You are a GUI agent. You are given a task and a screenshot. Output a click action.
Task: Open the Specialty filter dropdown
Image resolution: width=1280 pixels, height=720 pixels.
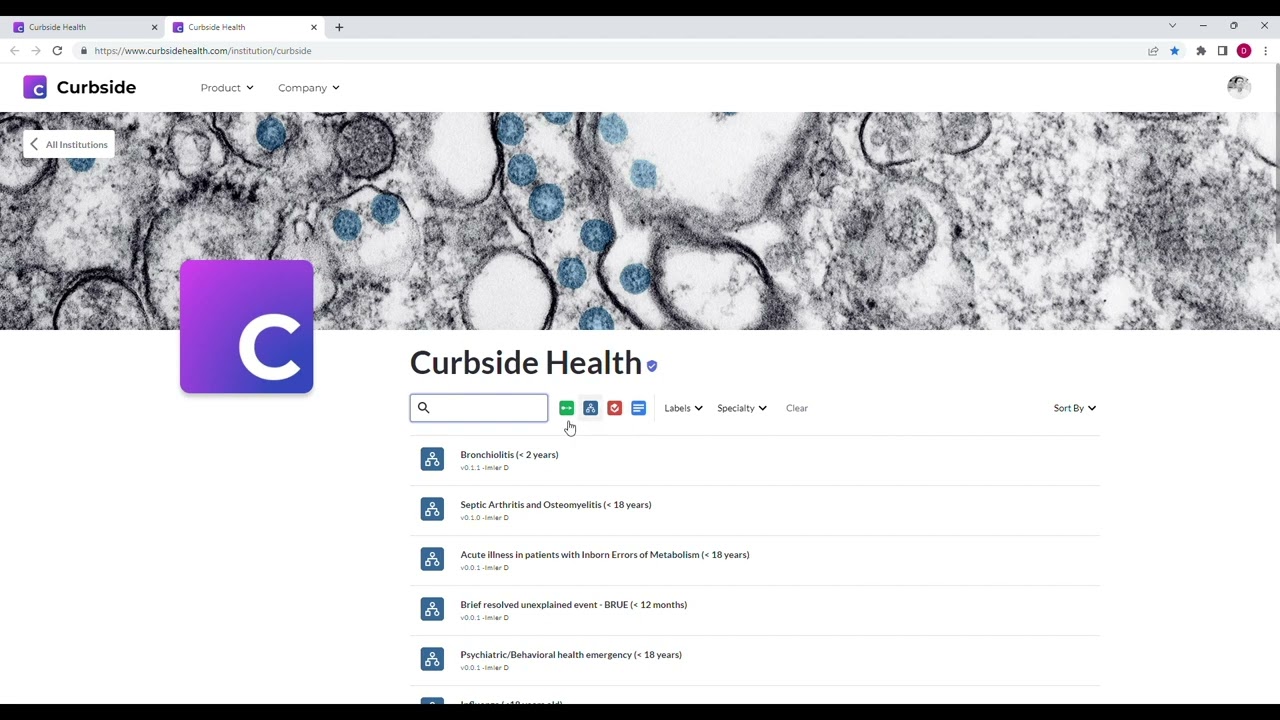click(741, 408)
